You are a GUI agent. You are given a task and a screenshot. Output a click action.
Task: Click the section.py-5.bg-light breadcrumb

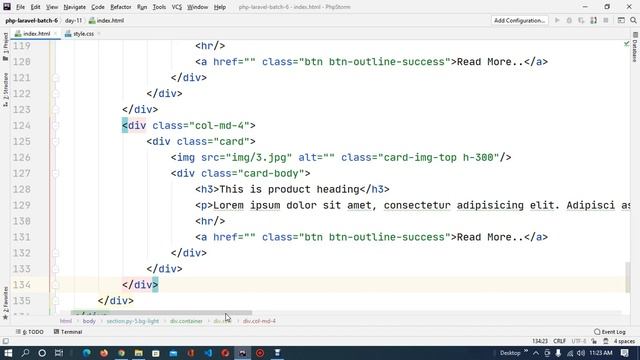133,321
